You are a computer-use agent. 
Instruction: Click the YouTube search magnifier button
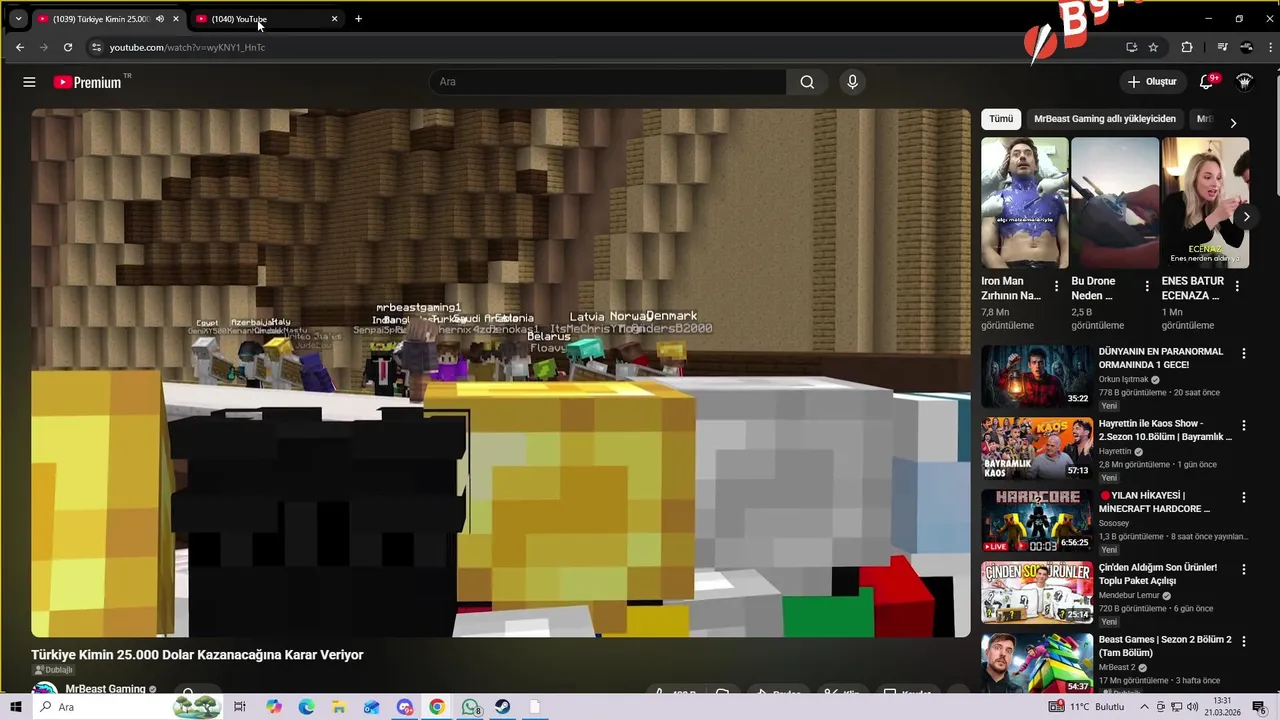807,82
